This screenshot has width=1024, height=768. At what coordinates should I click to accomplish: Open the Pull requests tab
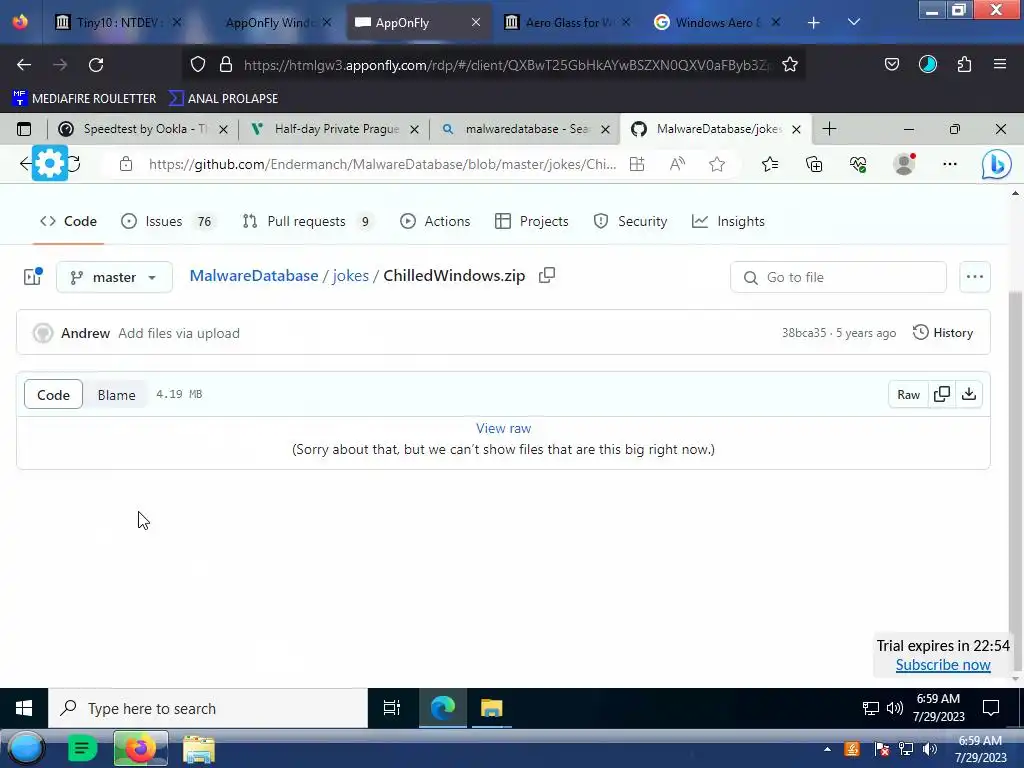click(307, 221)
